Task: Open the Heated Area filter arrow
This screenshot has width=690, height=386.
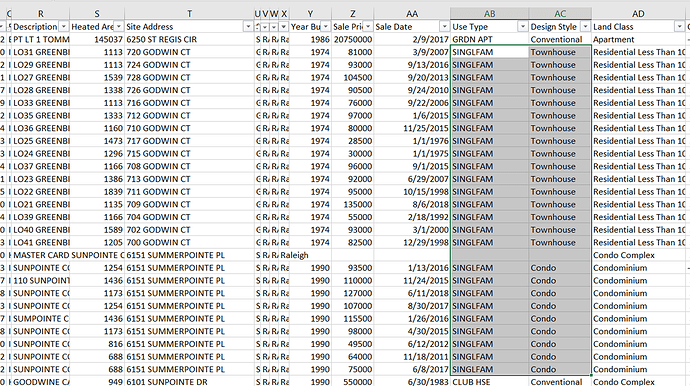Action: point(118,27)
